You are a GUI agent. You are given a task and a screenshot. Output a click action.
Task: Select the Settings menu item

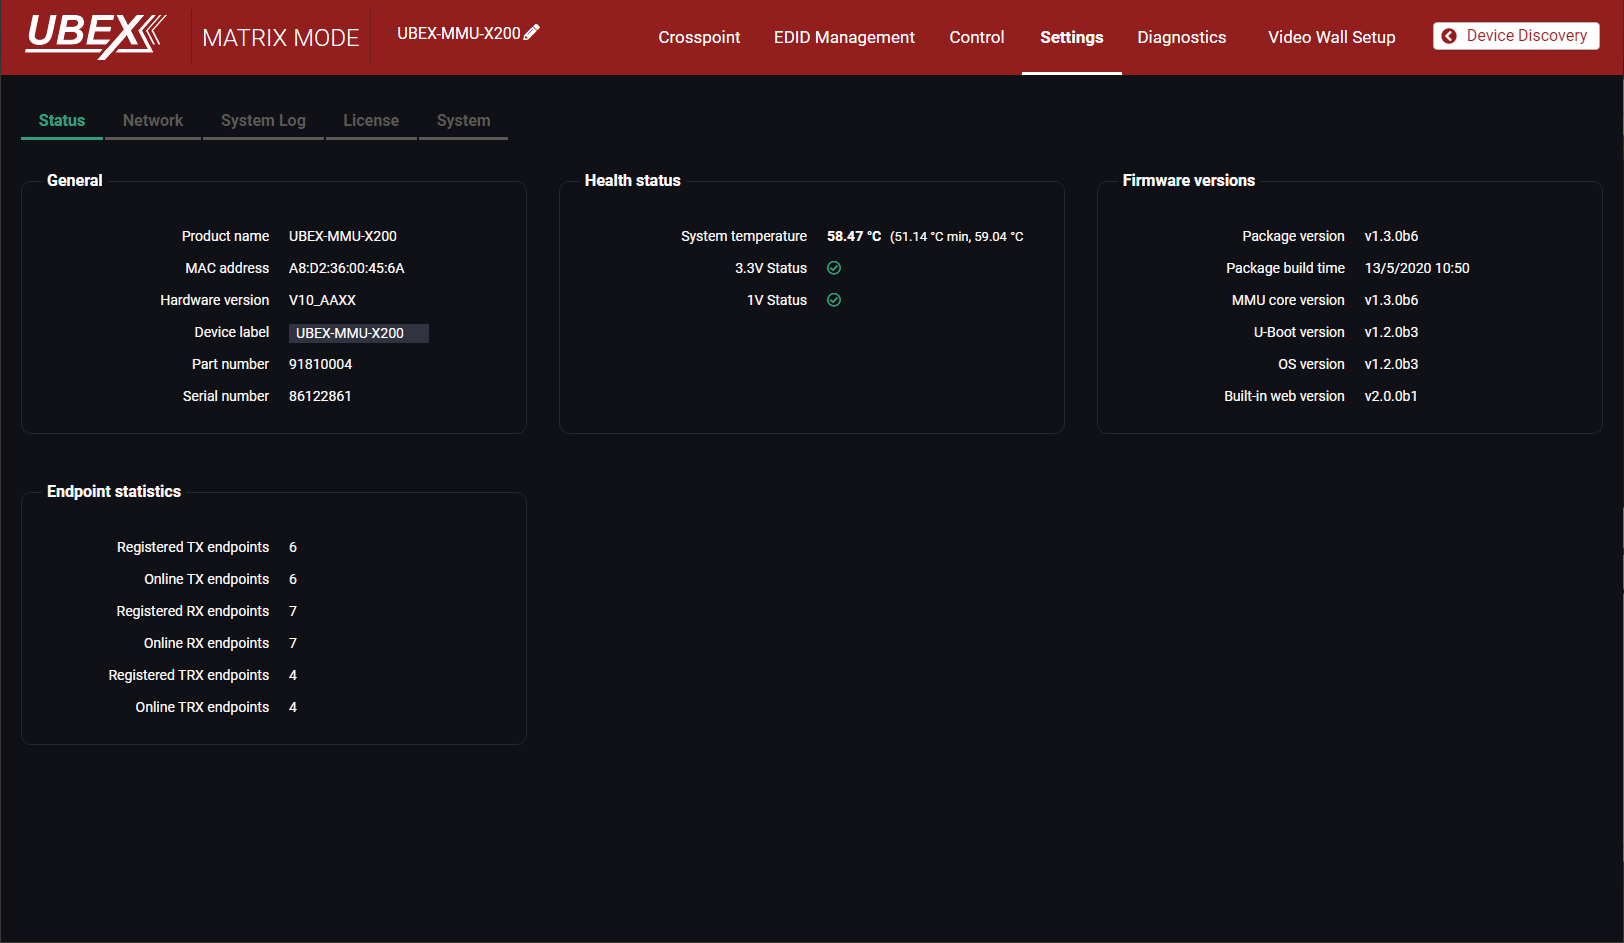[x=1072, y=37]
